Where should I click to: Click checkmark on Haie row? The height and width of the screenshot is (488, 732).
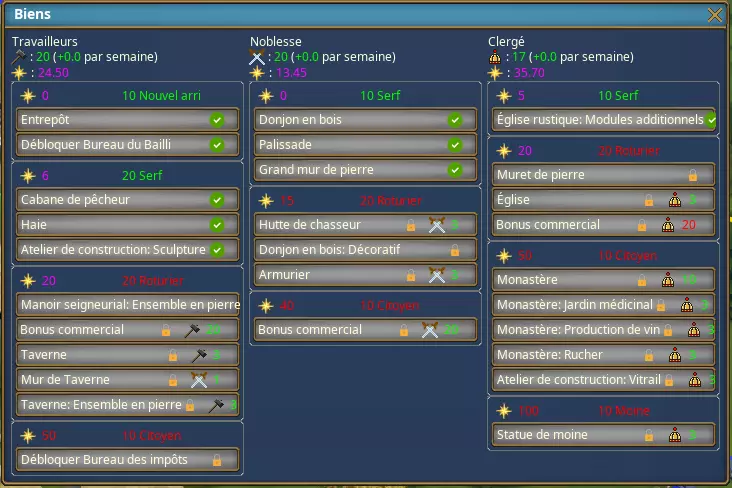[217, 225]
